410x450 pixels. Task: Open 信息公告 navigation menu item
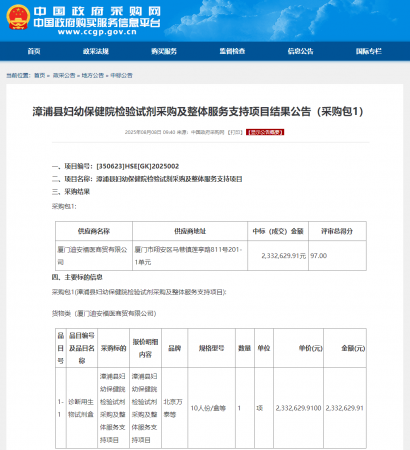pyautogui.click(x=300, y=51)
